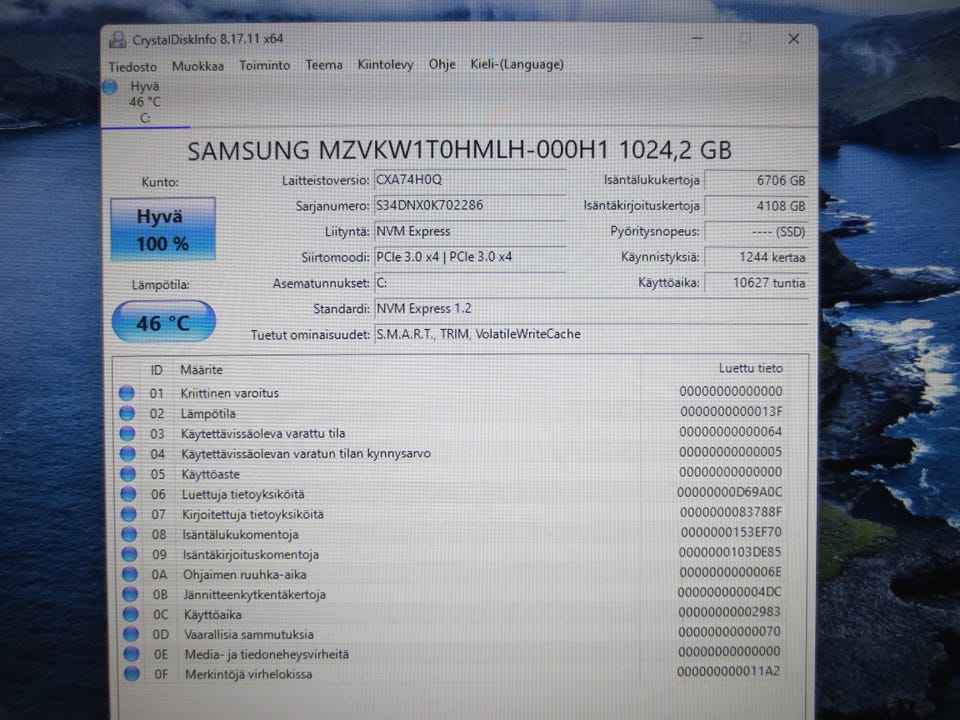This screenshot has width=960, height=720.
Task: Open the Kiintolevy menu
Action: click(x=386, y=64)
